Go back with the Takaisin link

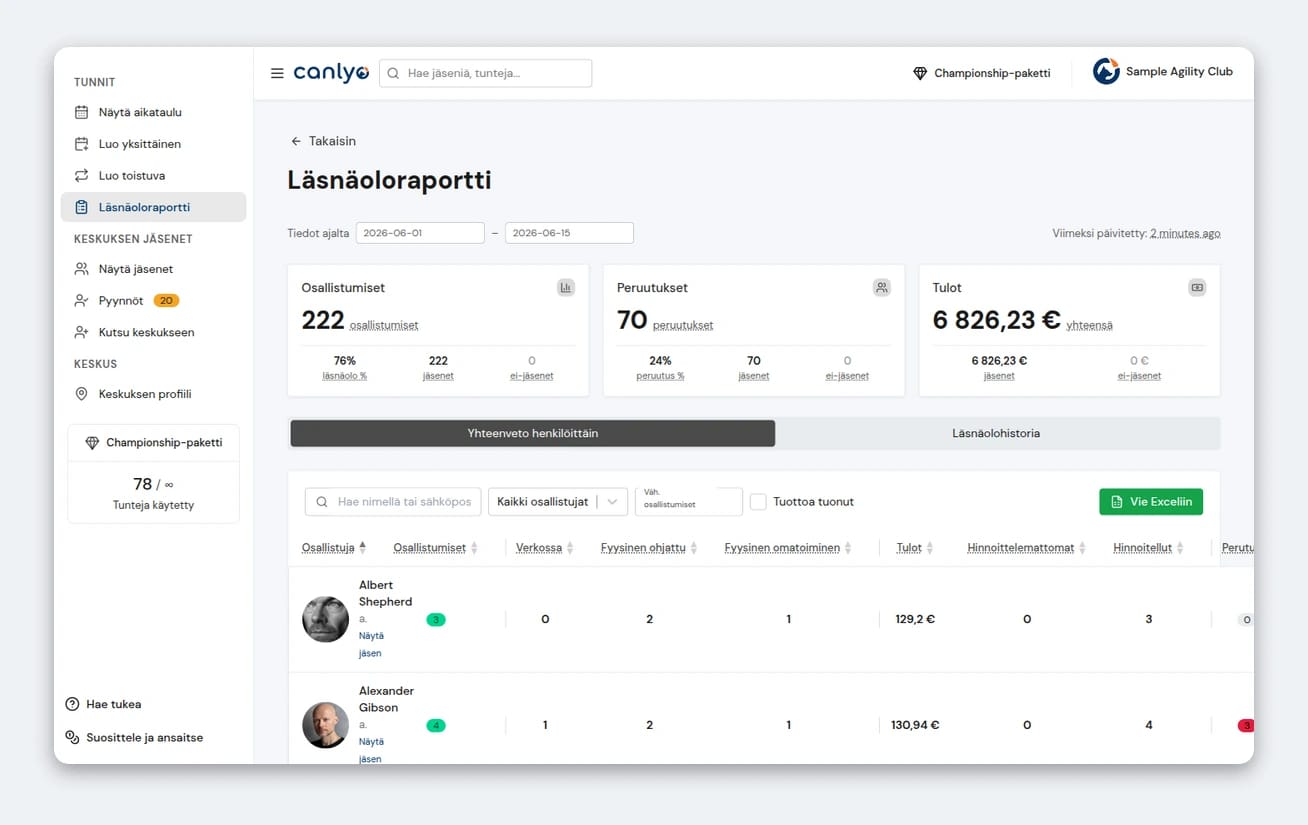(x=323, y=141)
